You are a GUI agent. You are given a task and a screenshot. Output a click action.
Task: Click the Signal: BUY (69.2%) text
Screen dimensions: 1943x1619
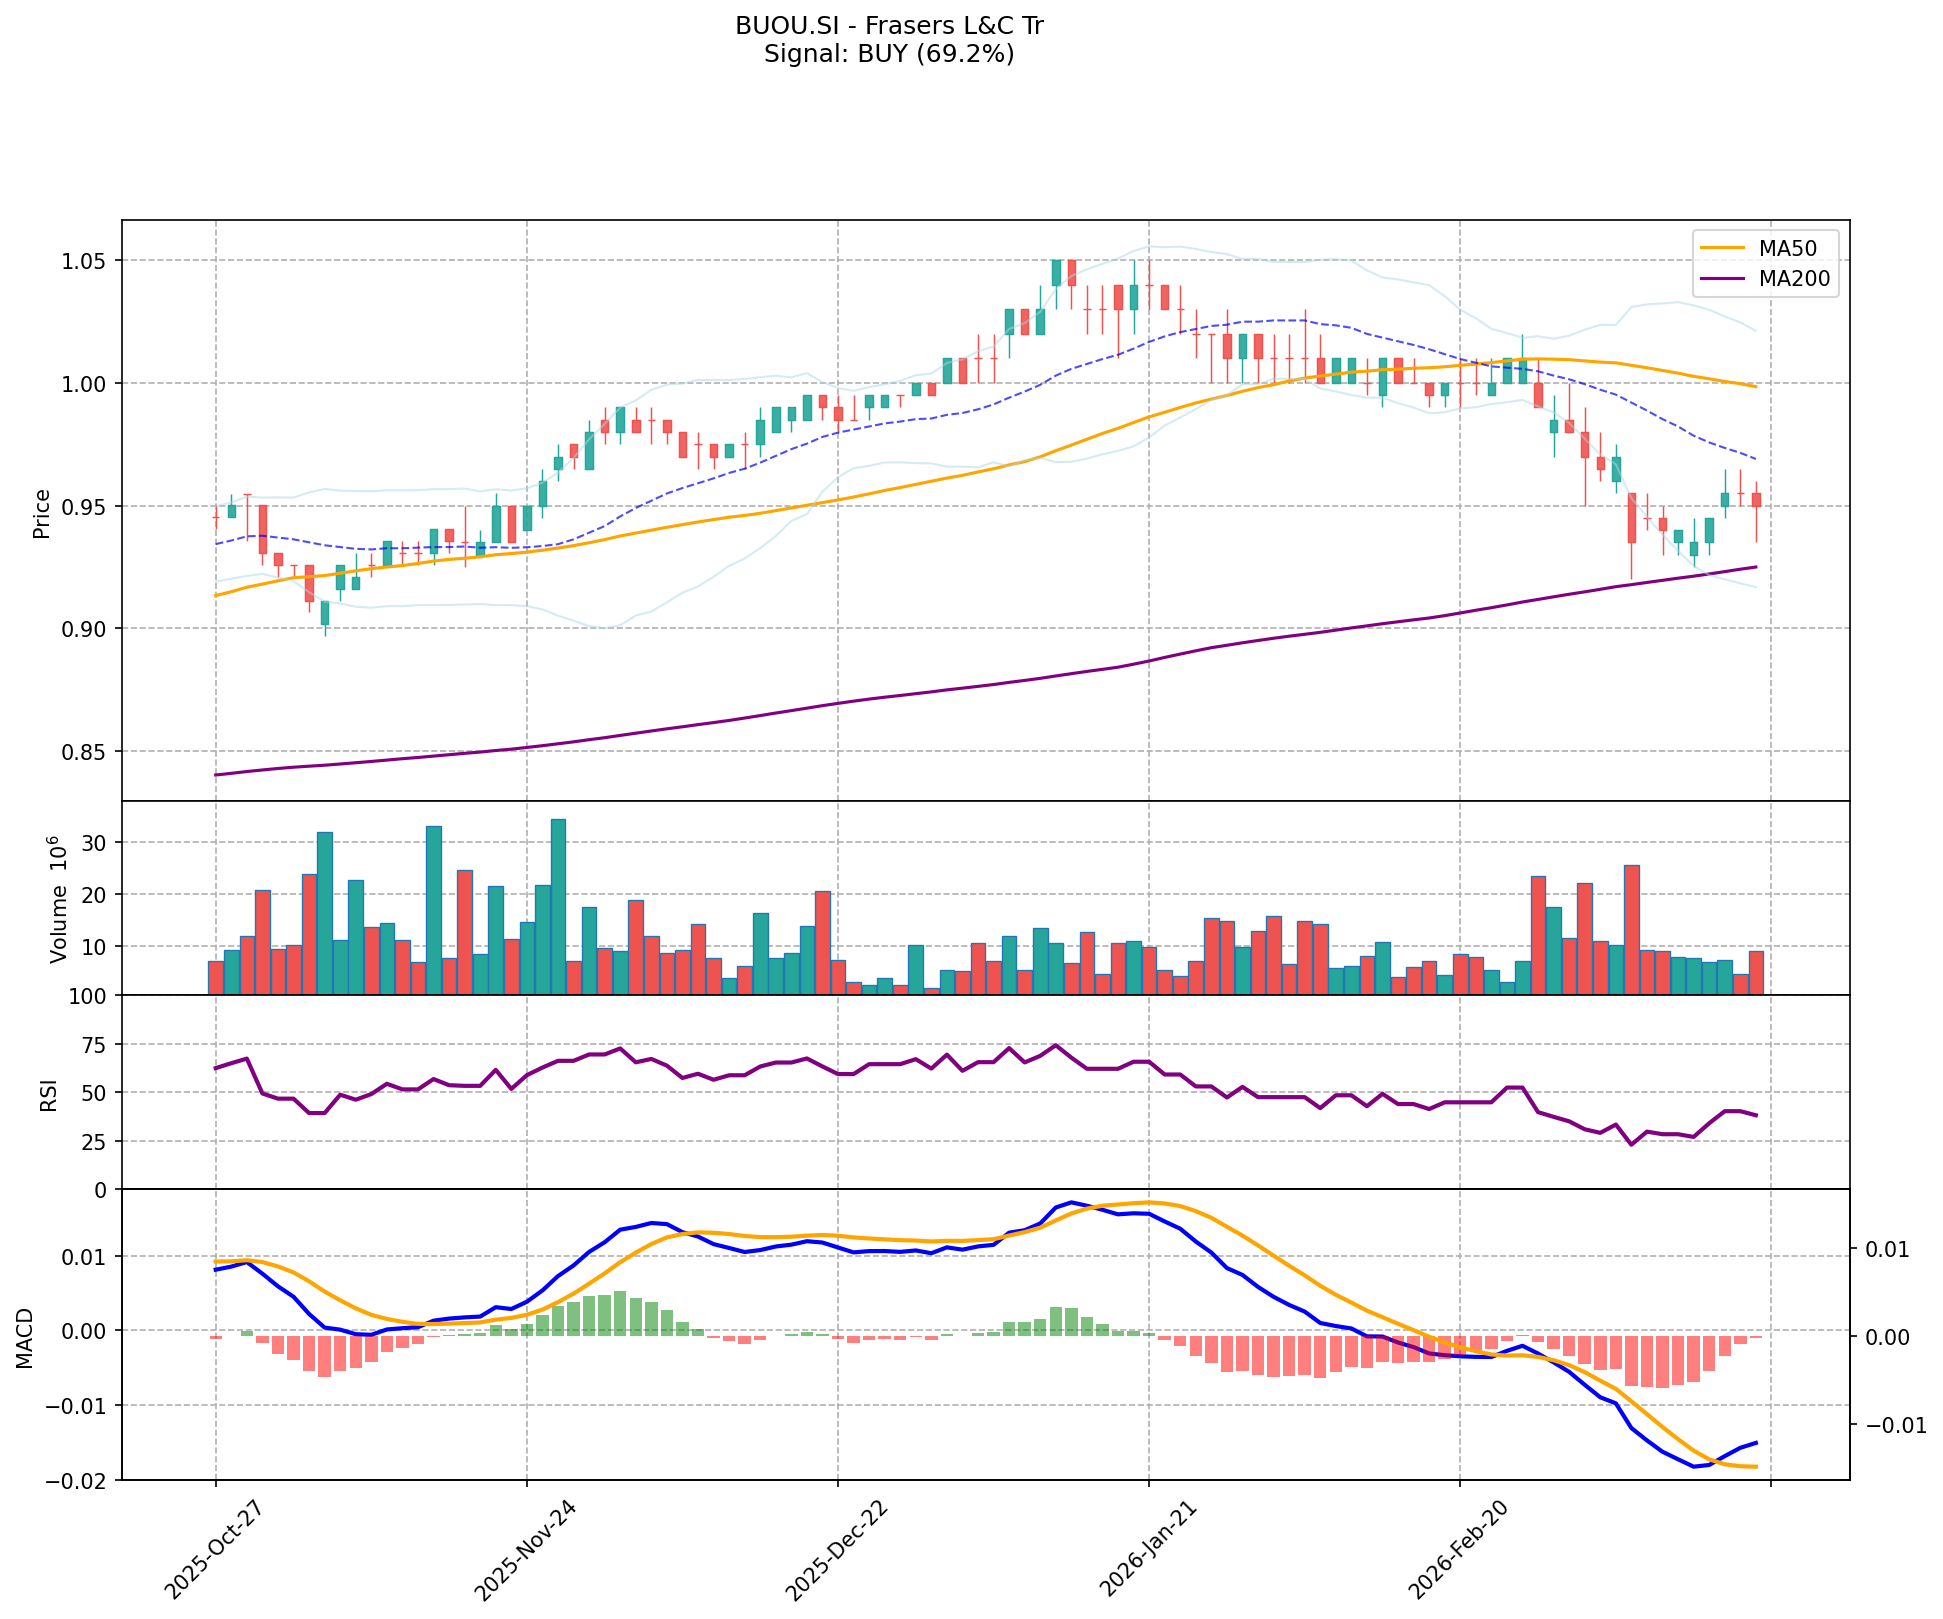889,54
